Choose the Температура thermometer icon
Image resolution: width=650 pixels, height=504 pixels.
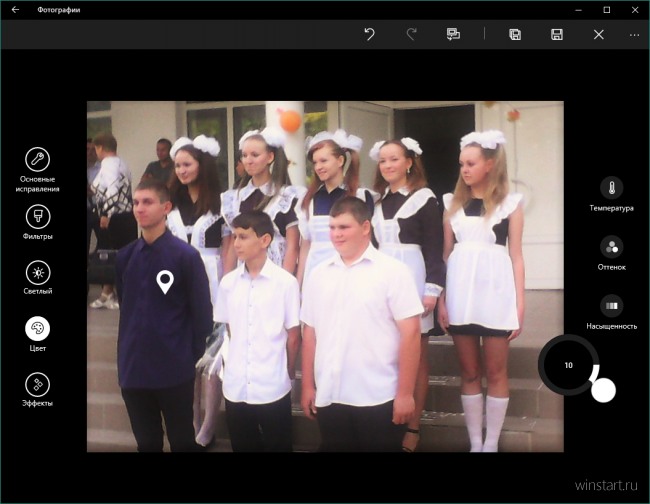coord(611,188)
